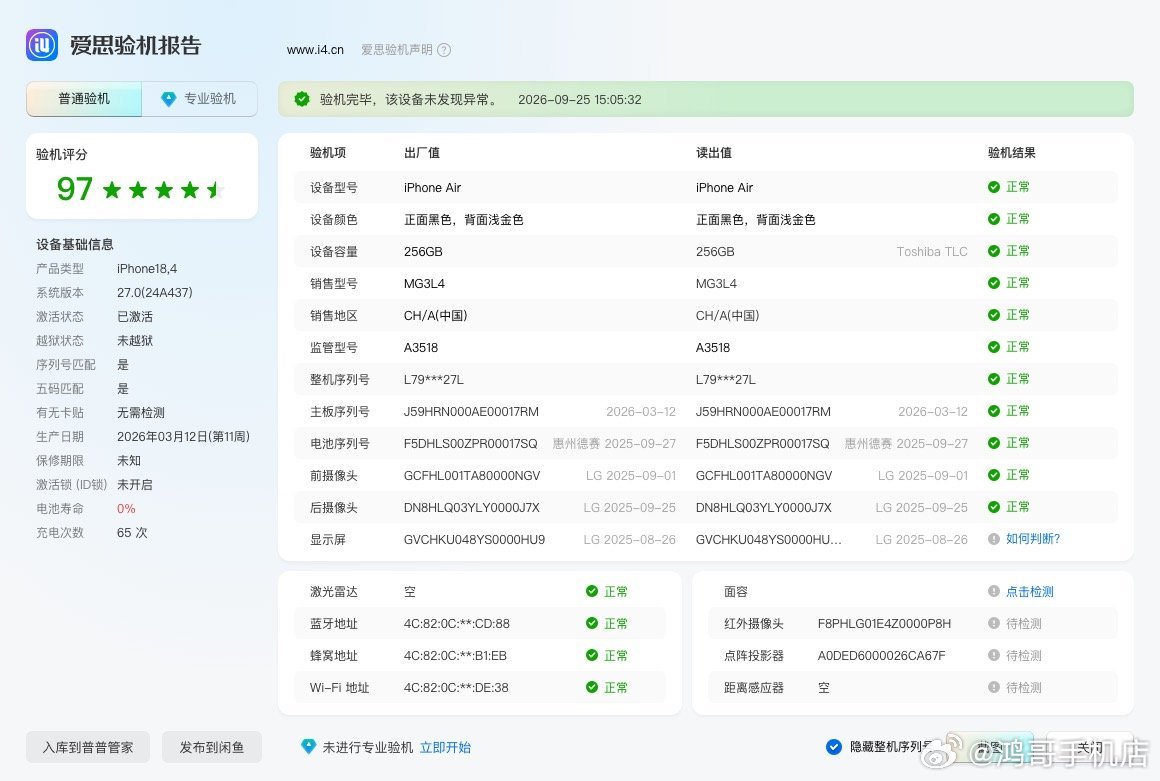Click the five-star rating beside score 97
The height and width of the screenshot is (781, 1160).
tap(163, 190)
